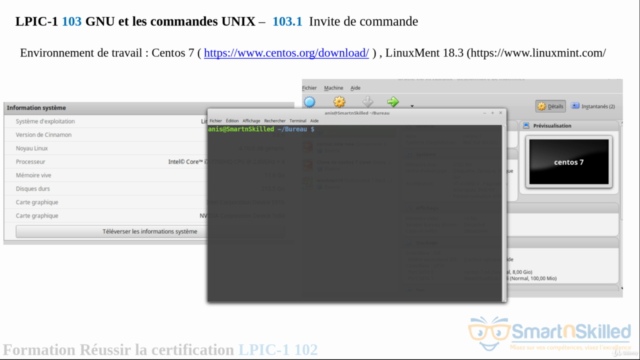Open the VirtualBox Aide menu

click(356, 88)
